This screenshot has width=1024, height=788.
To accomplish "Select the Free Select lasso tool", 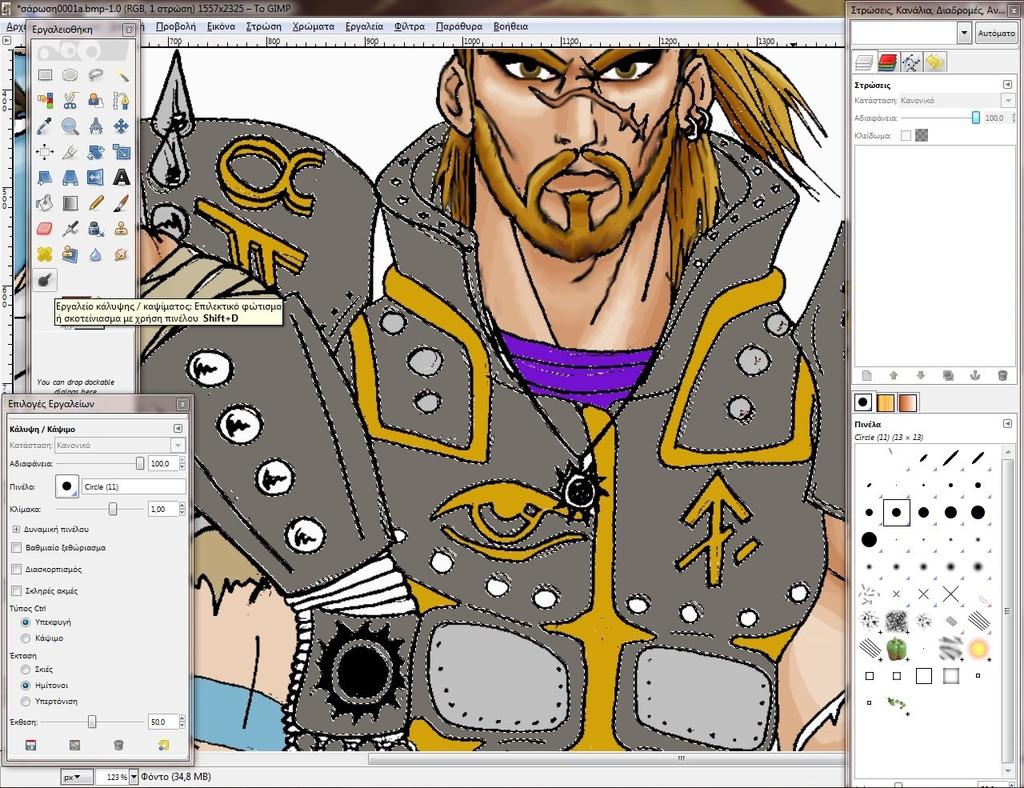I will click(x=95, y=75).
